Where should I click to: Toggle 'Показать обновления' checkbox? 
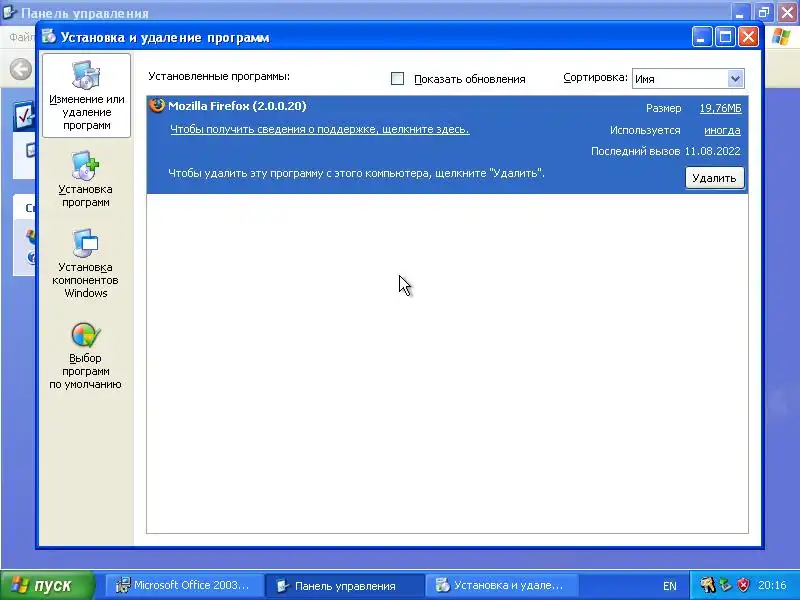397,79
